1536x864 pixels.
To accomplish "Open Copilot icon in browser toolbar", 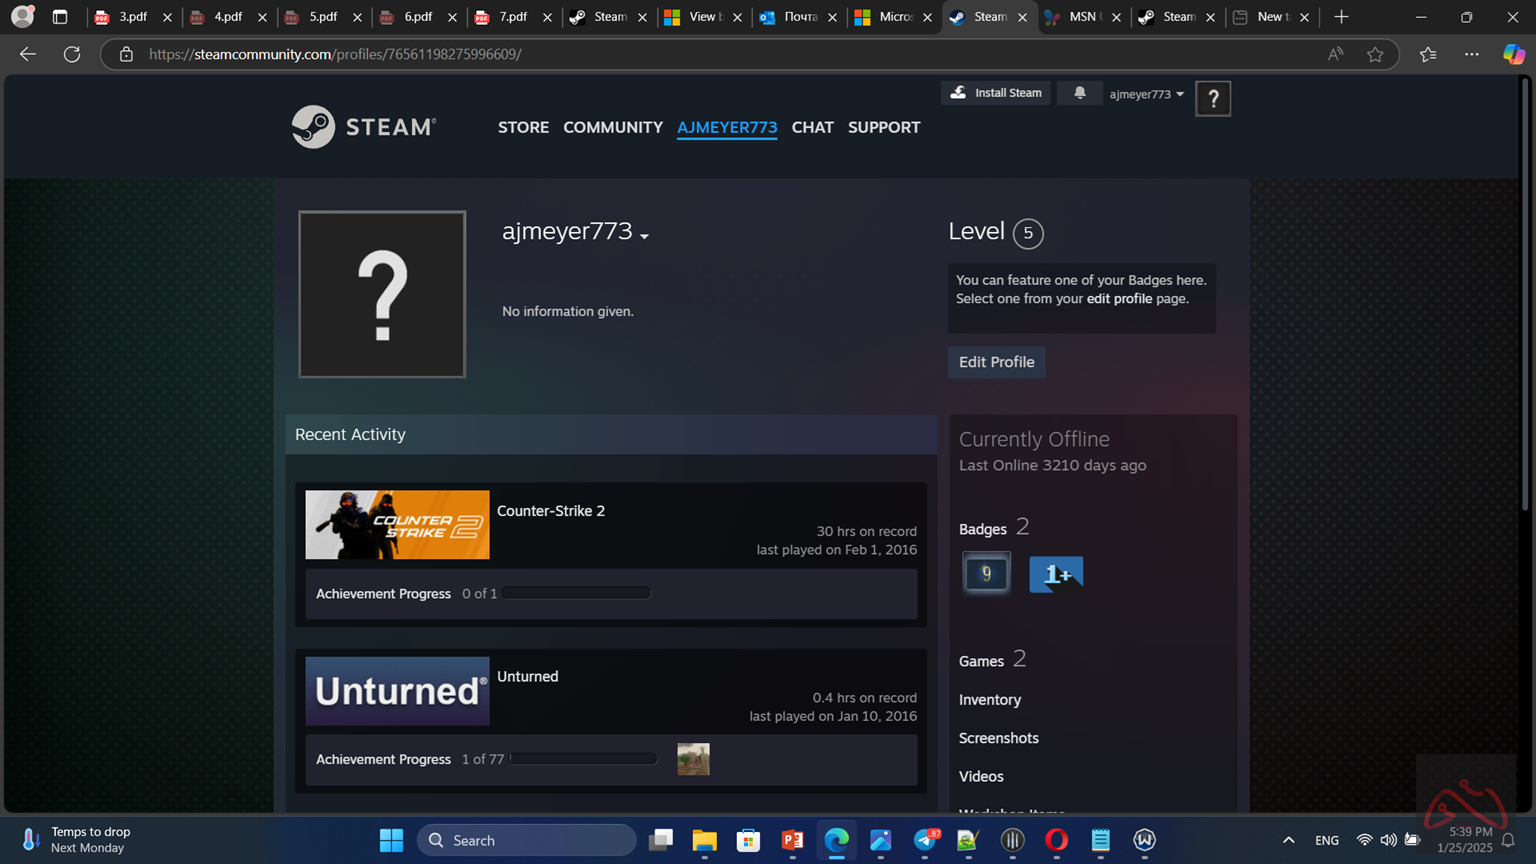I will point(1513,54).
